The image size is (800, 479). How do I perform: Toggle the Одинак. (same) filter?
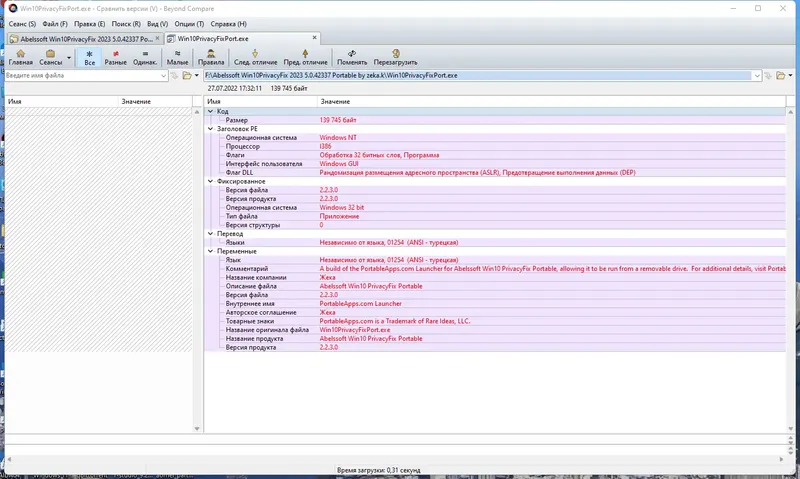click(145, 57)
